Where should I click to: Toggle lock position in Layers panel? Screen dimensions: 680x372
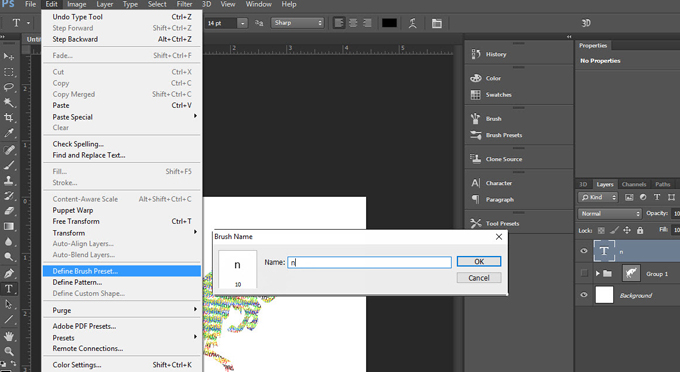pyautogui.click(x=627, y=231)
